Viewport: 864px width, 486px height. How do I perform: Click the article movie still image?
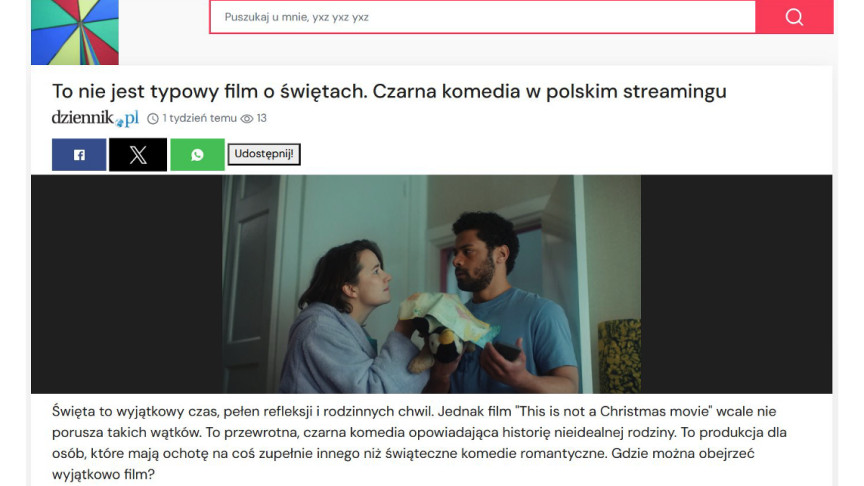(431, 284)
